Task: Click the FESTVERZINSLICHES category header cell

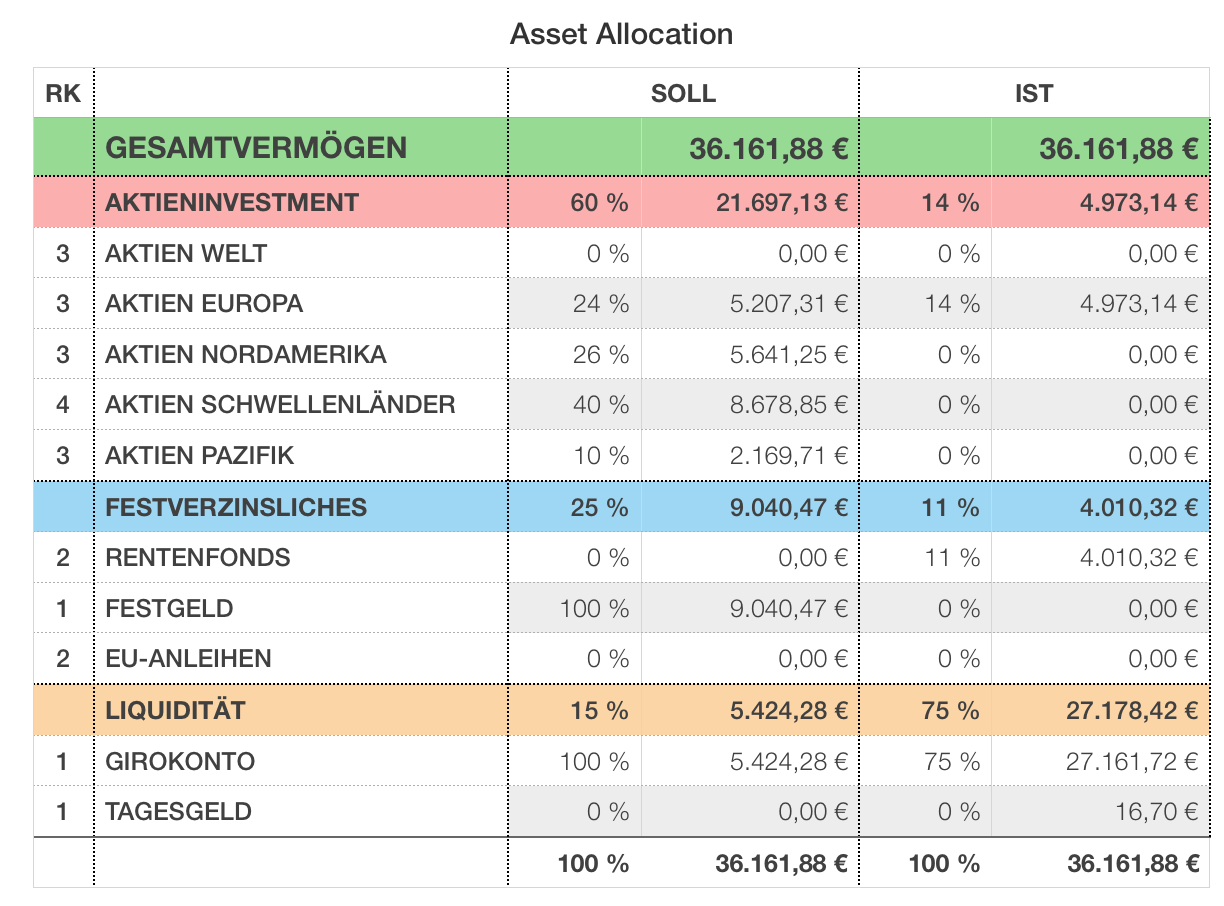Action: (236, 507)
